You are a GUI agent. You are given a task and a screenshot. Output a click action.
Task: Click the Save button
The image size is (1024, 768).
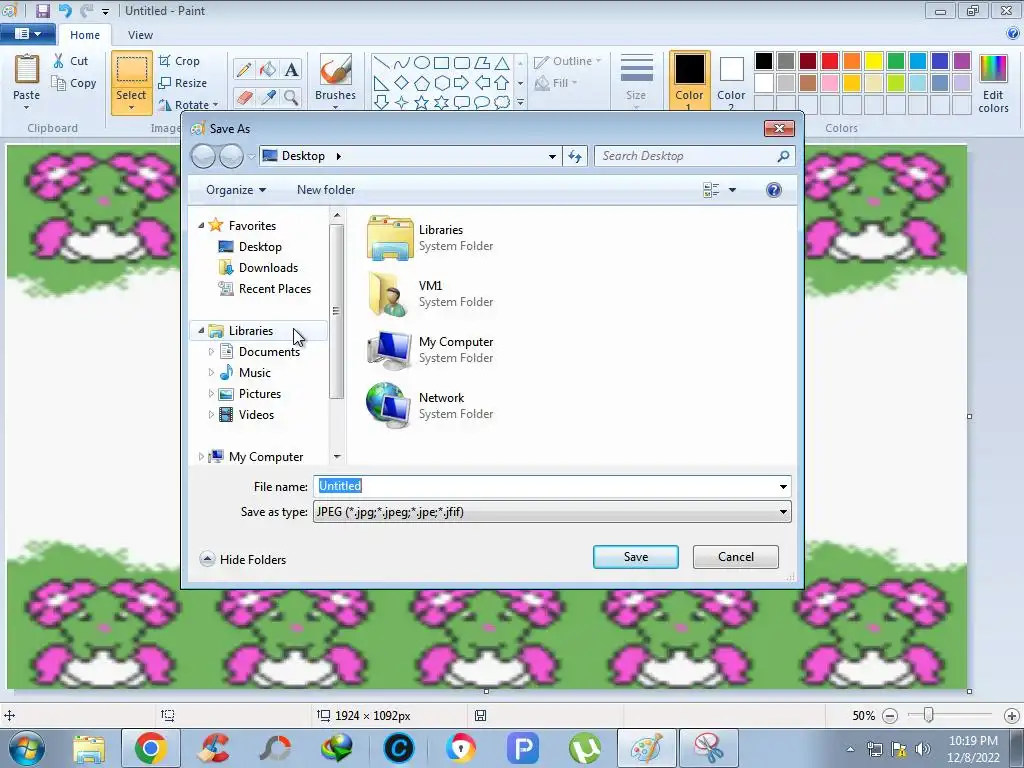(635, 557)
